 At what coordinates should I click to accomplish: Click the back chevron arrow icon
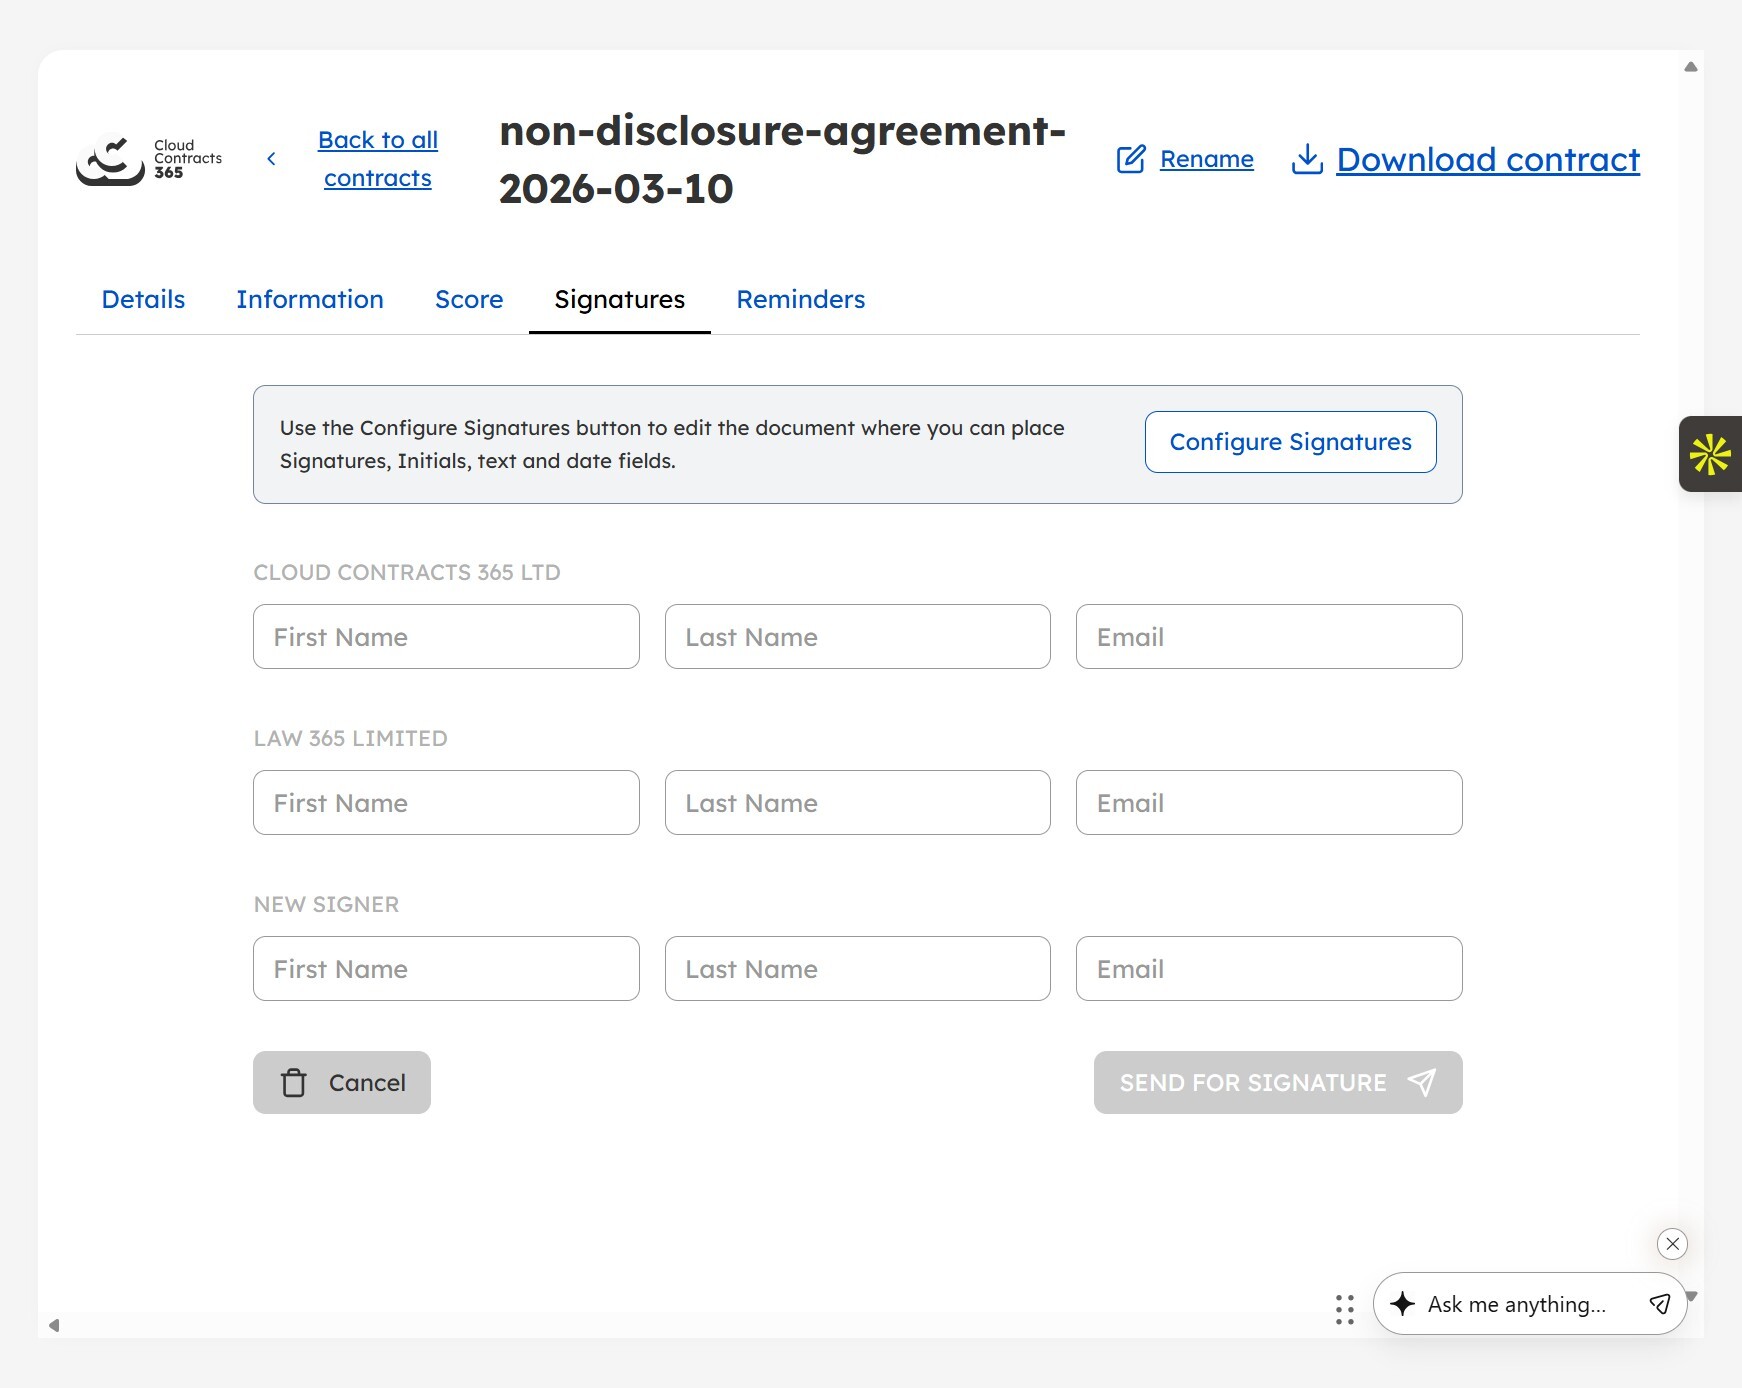pyautogui.click(x=271, y=159)
